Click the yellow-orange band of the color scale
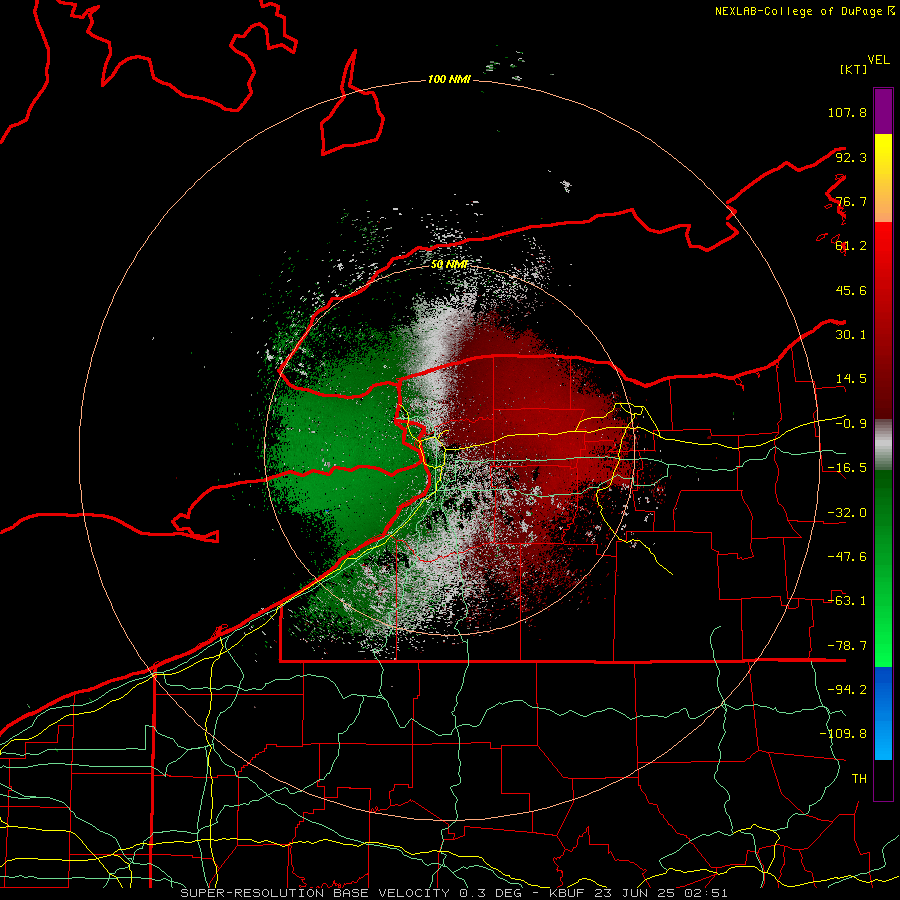This screenshot has width=900, height=900. click(x=883, y=178)
